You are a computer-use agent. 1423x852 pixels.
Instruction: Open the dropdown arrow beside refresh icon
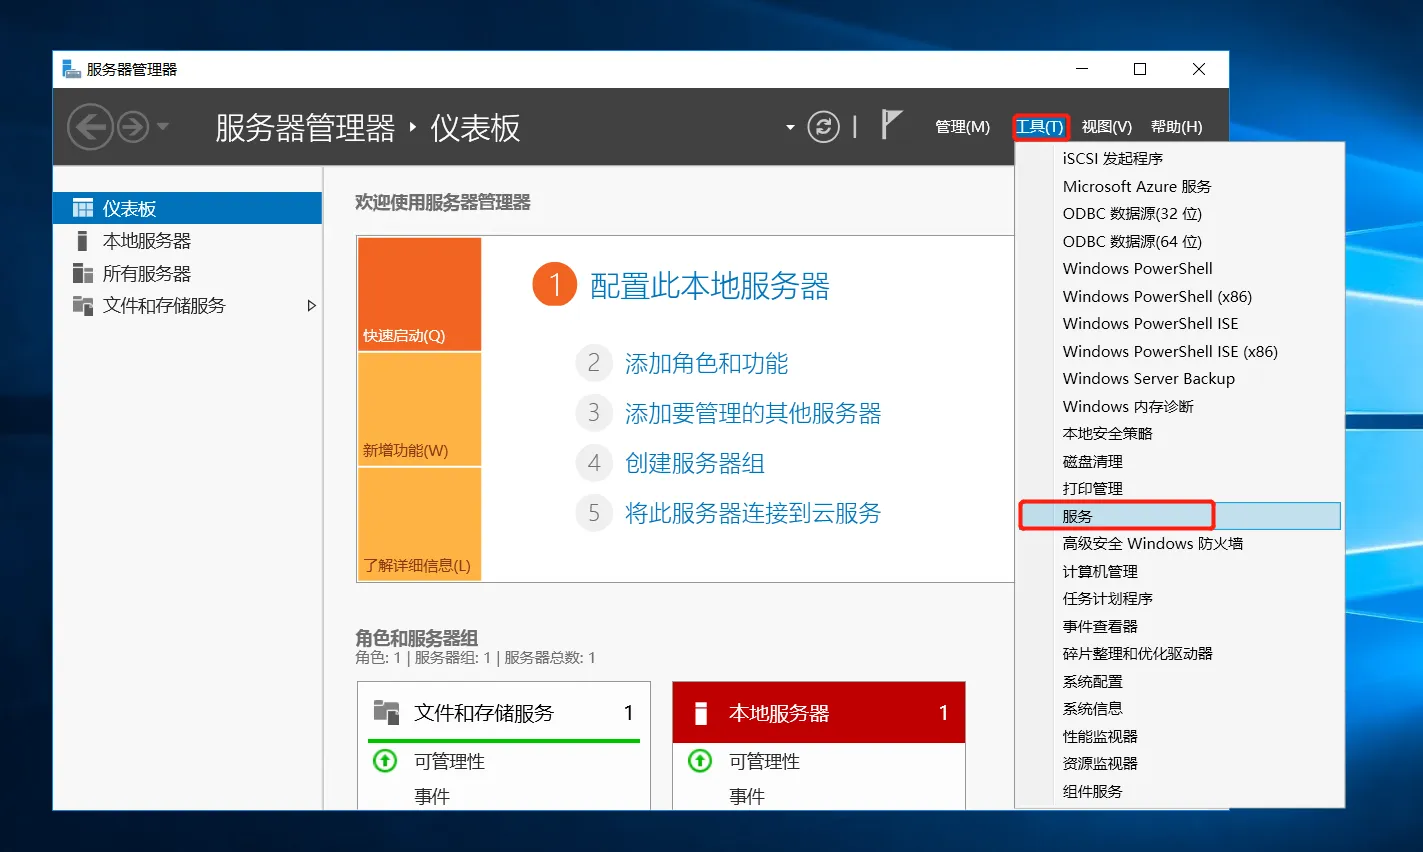point(790,128)
